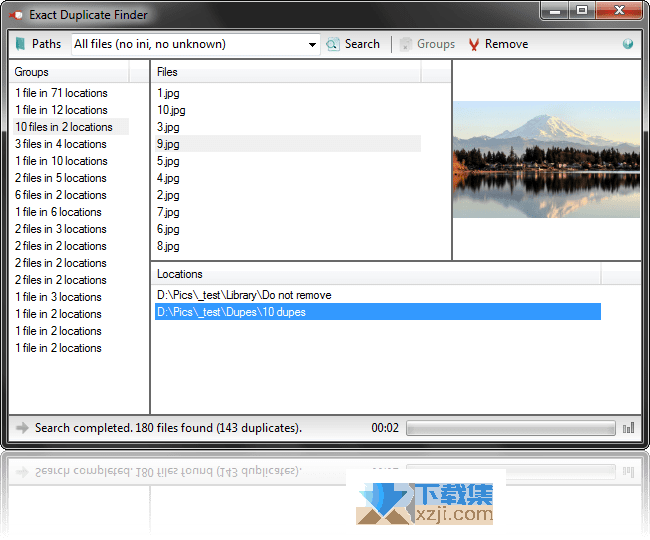Click the Remove scissors icon
The height and width of the screenshot is (540, 650).
click(474, 44)
